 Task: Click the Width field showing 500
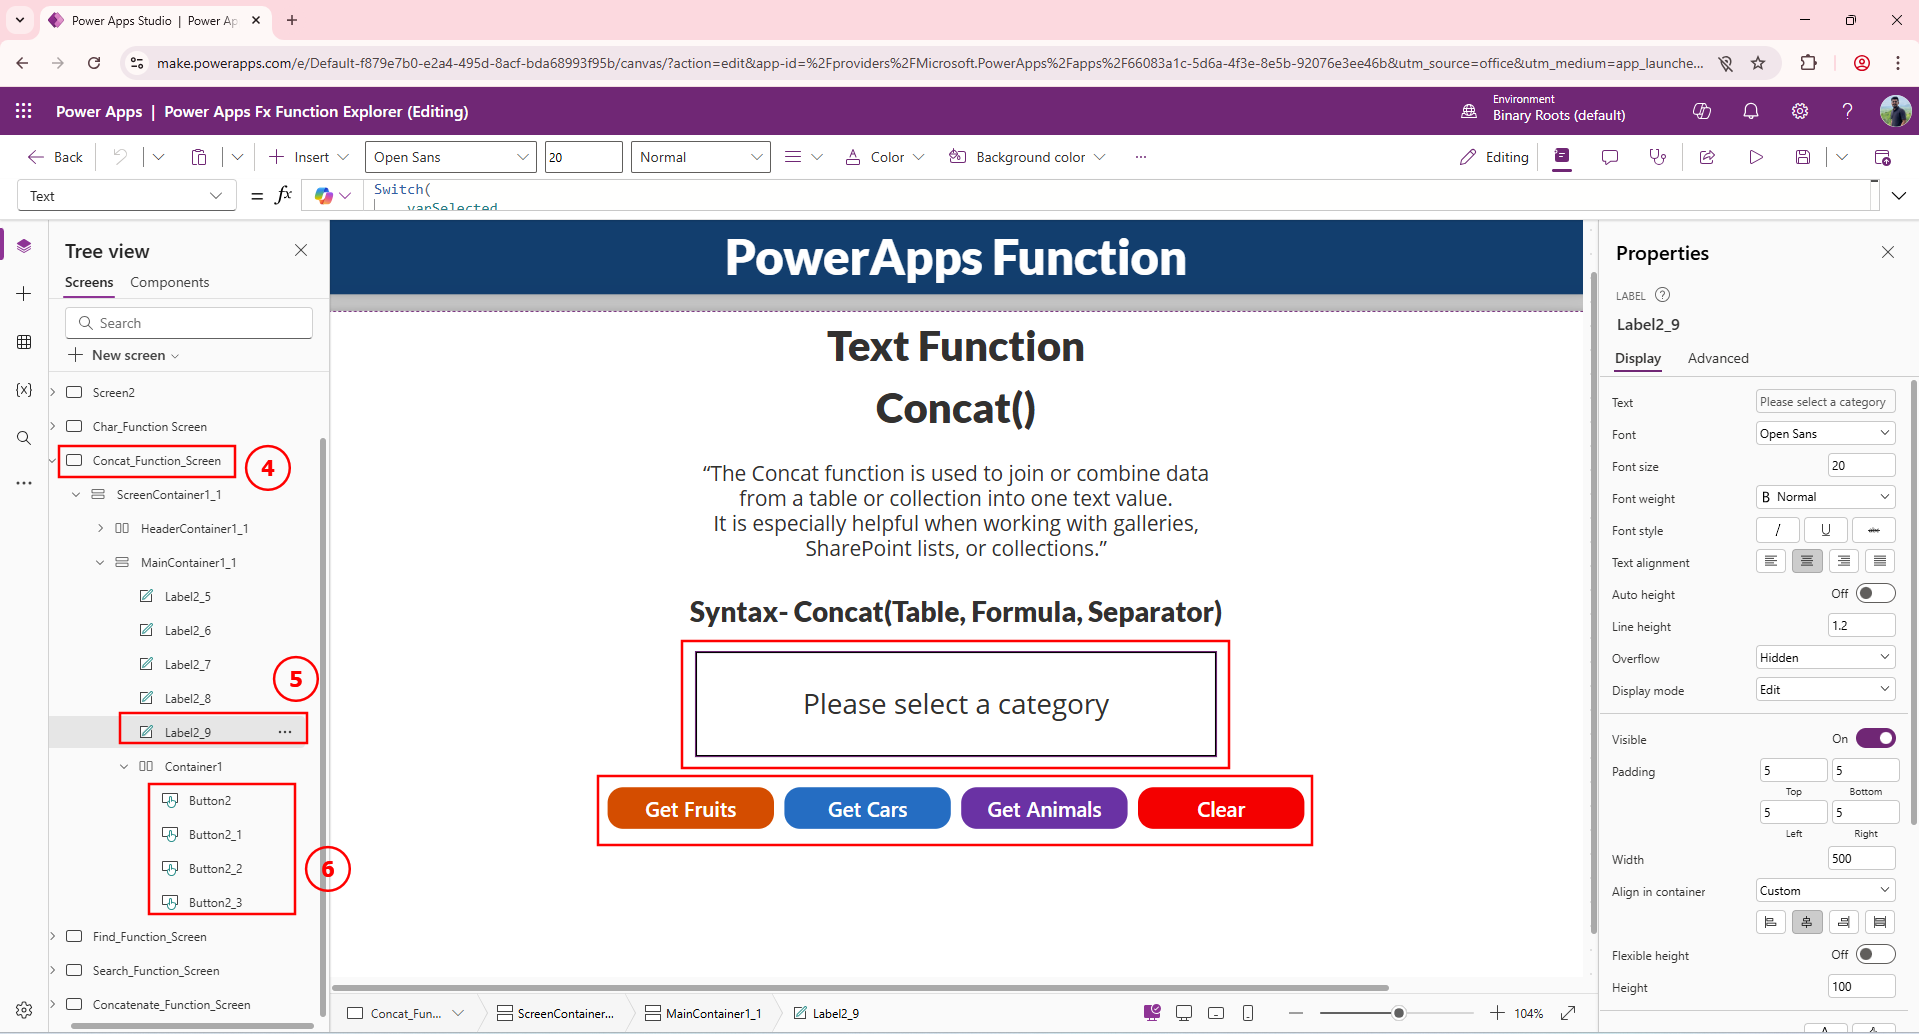pos(1861,858)
